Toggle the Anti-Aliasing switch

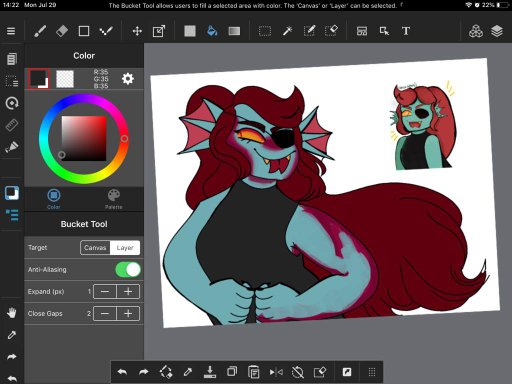(128, 269)
